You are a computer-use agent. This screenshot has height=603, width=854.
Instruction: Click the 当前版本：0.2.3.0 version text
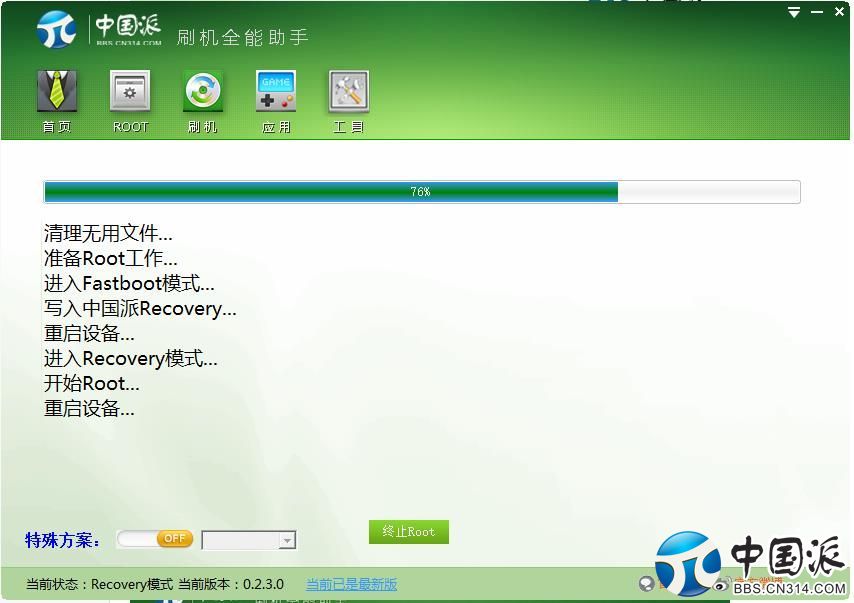pos(231,584)
